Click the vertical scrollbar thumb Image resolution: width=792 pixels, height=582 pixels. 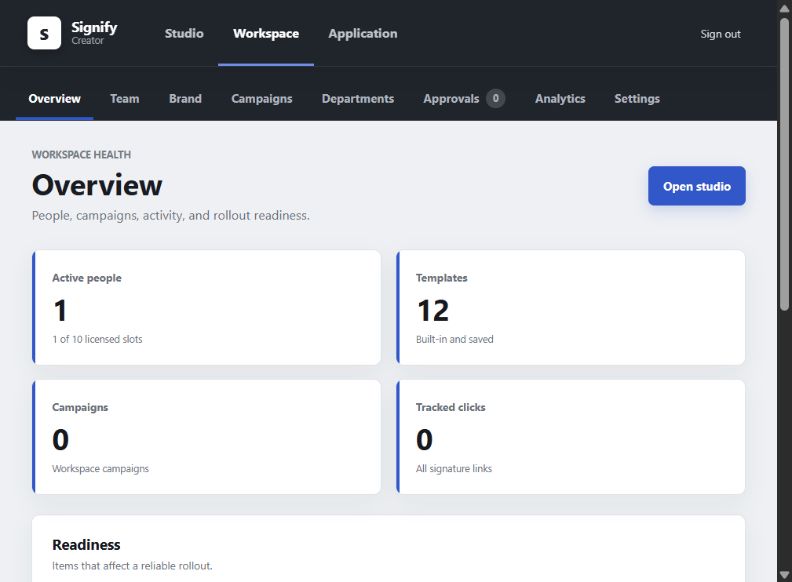[x=784, y=164]
